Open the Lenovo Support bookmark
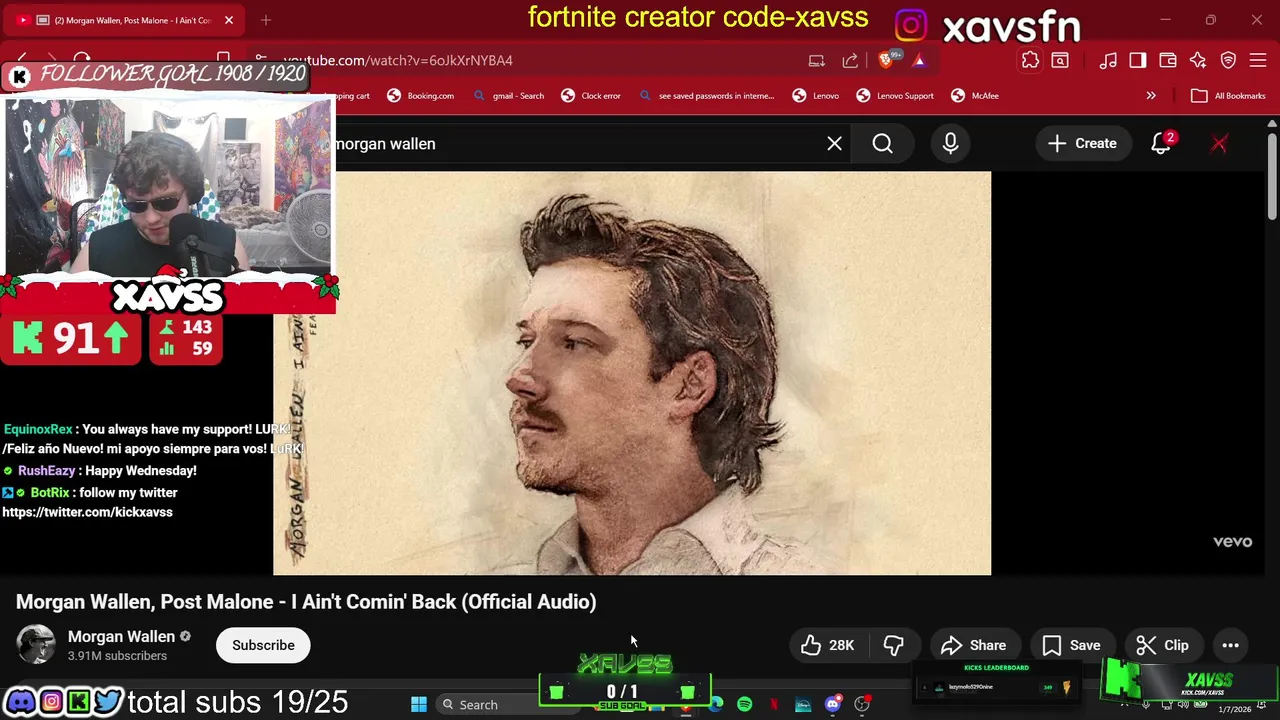 [895, 96]
